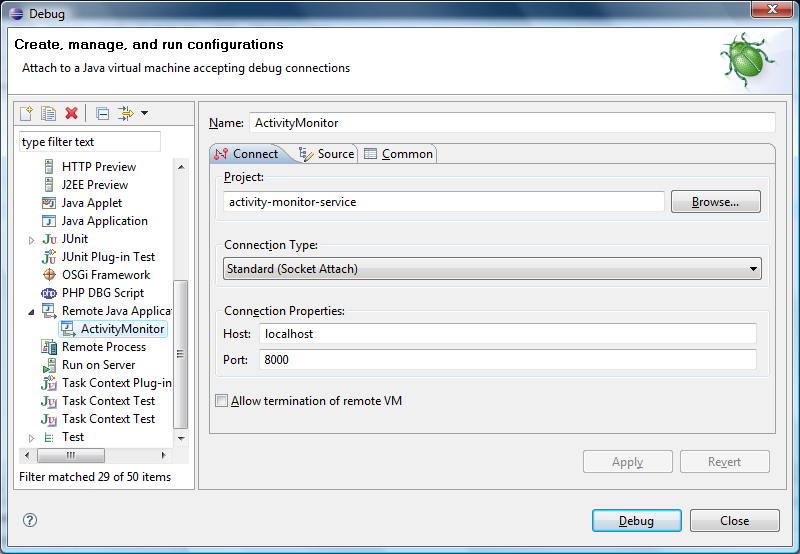The width and height of the screenshot is (800, 554).
Task: Select PHP DBG Script in the tree
Action: [x=103, y=293]
